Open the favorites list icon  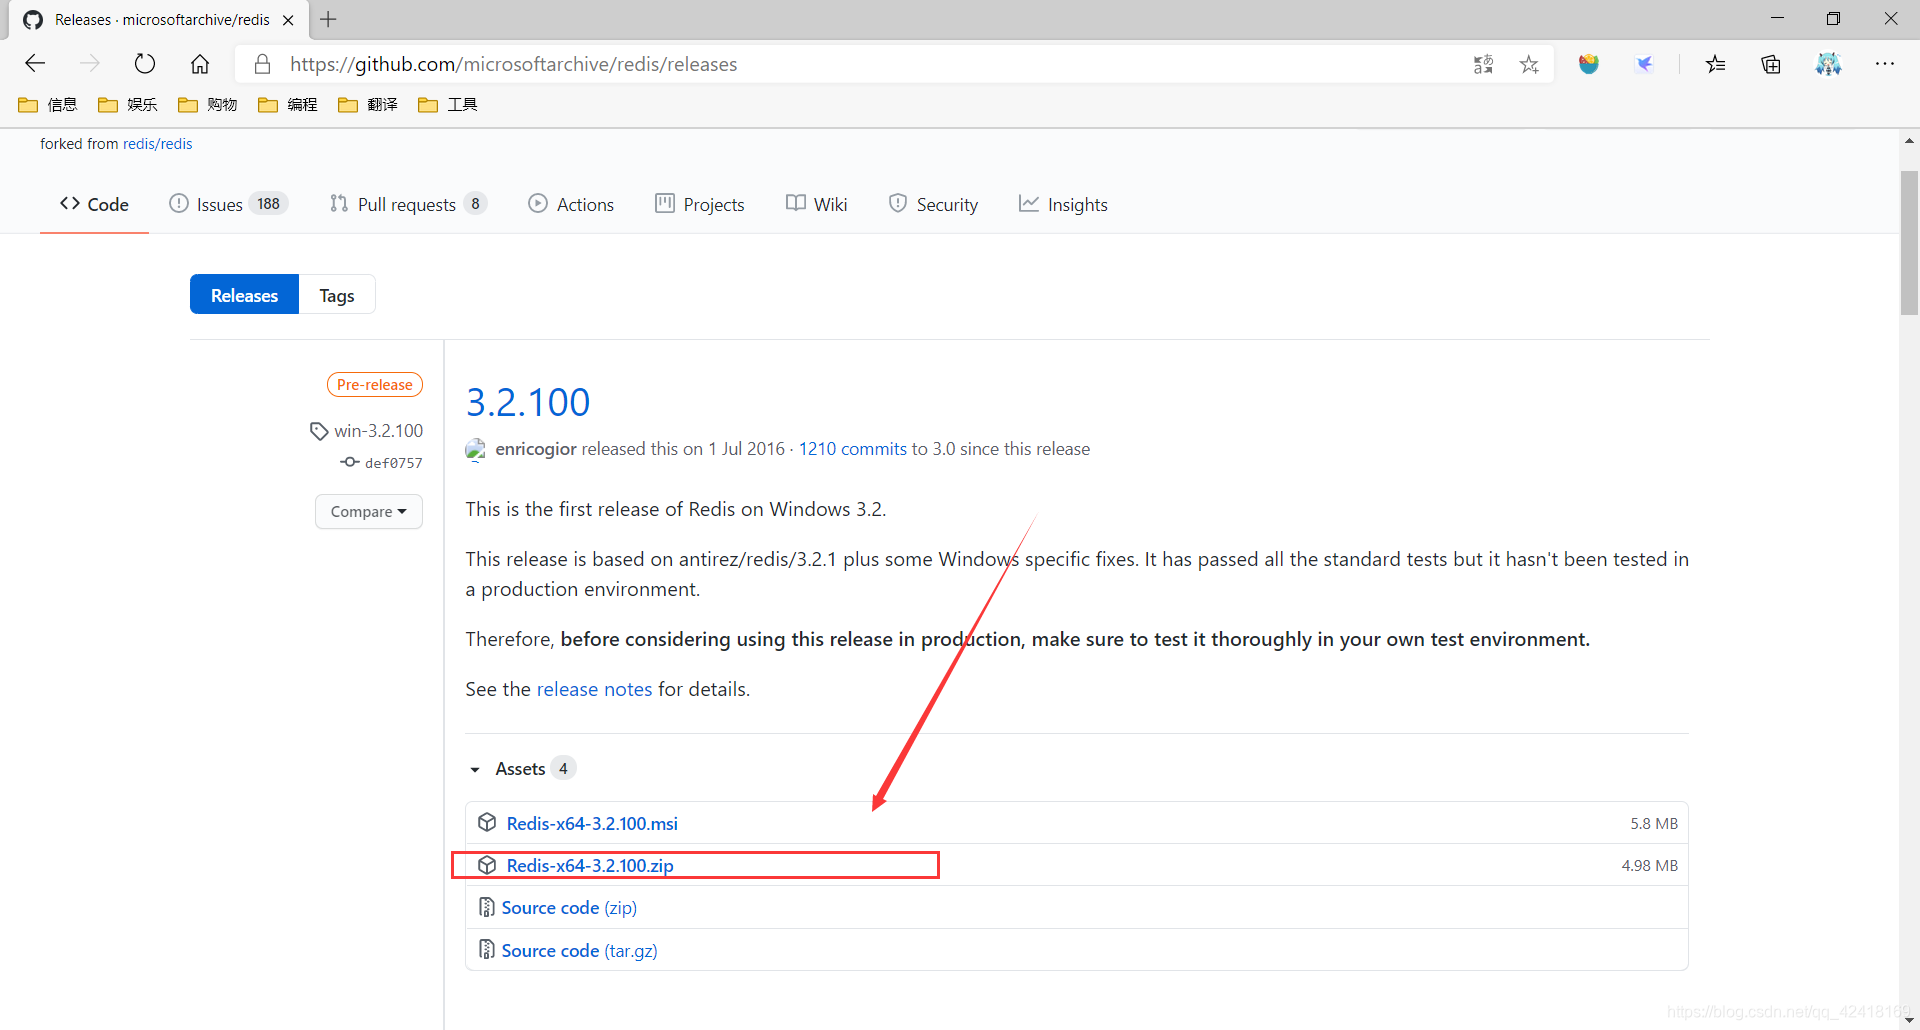1716,64
